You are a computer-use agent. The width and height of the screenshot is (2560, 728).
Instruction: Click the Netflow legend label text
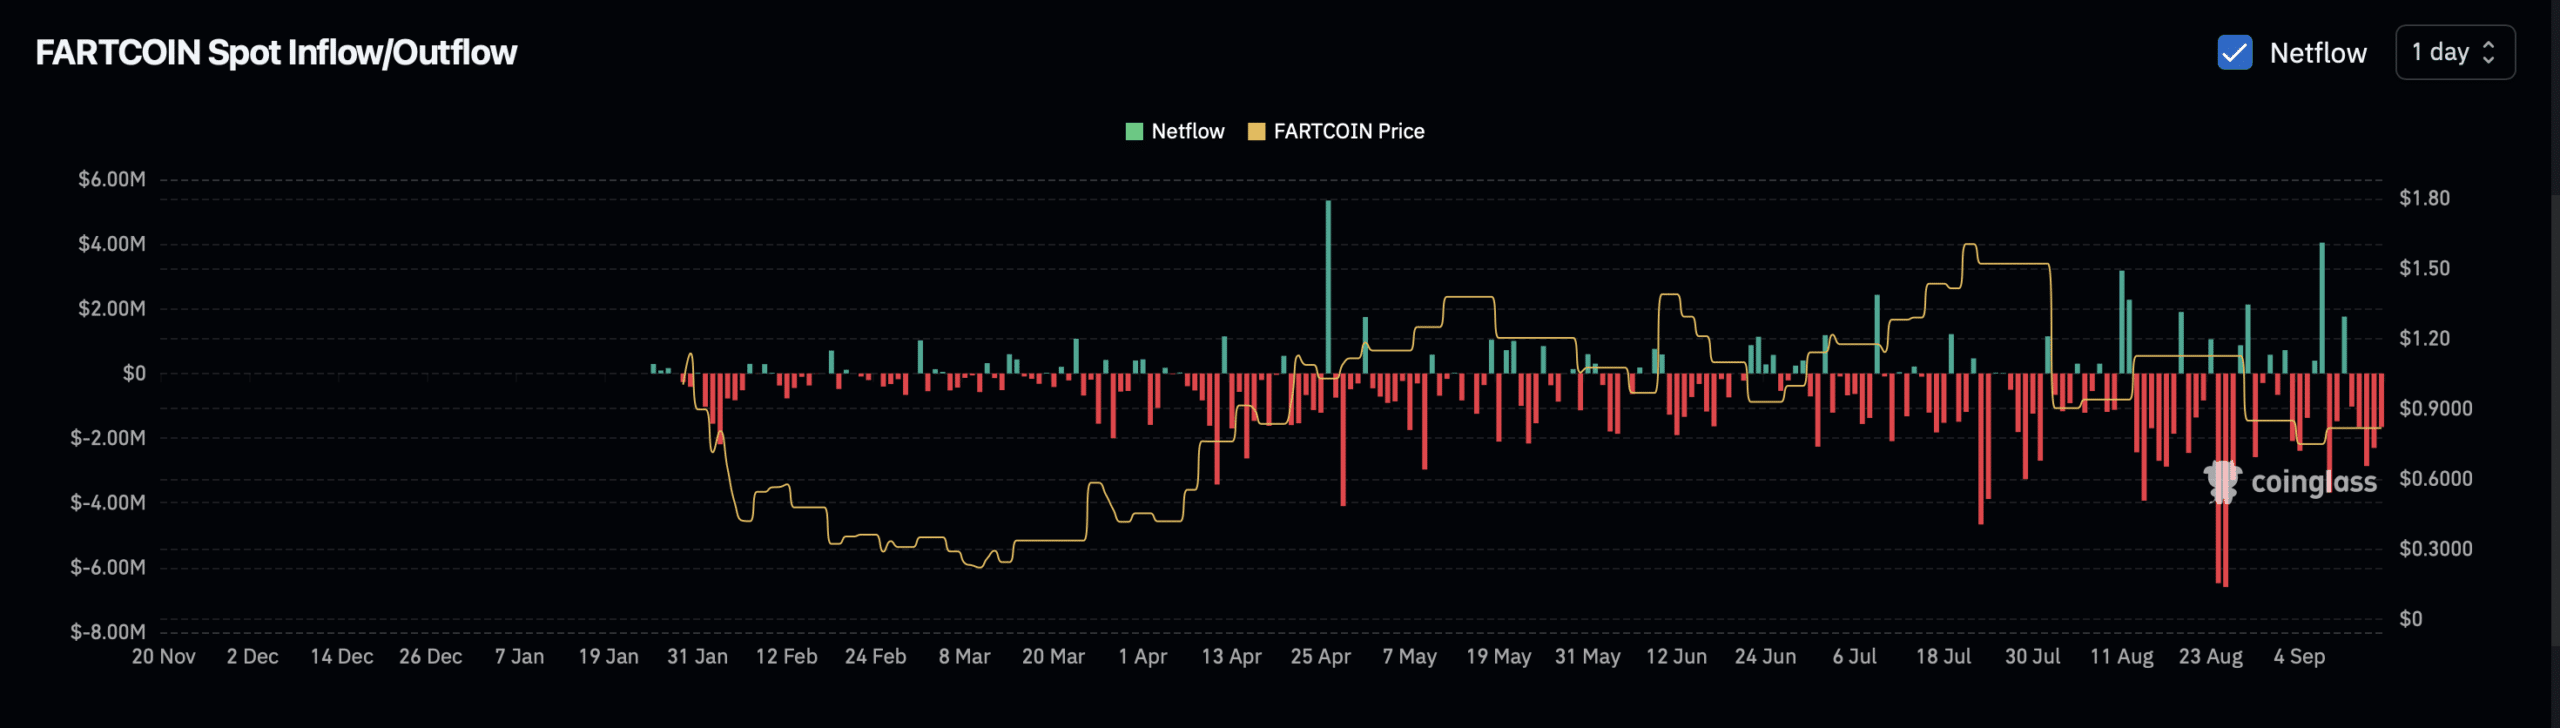[1187, 131]
